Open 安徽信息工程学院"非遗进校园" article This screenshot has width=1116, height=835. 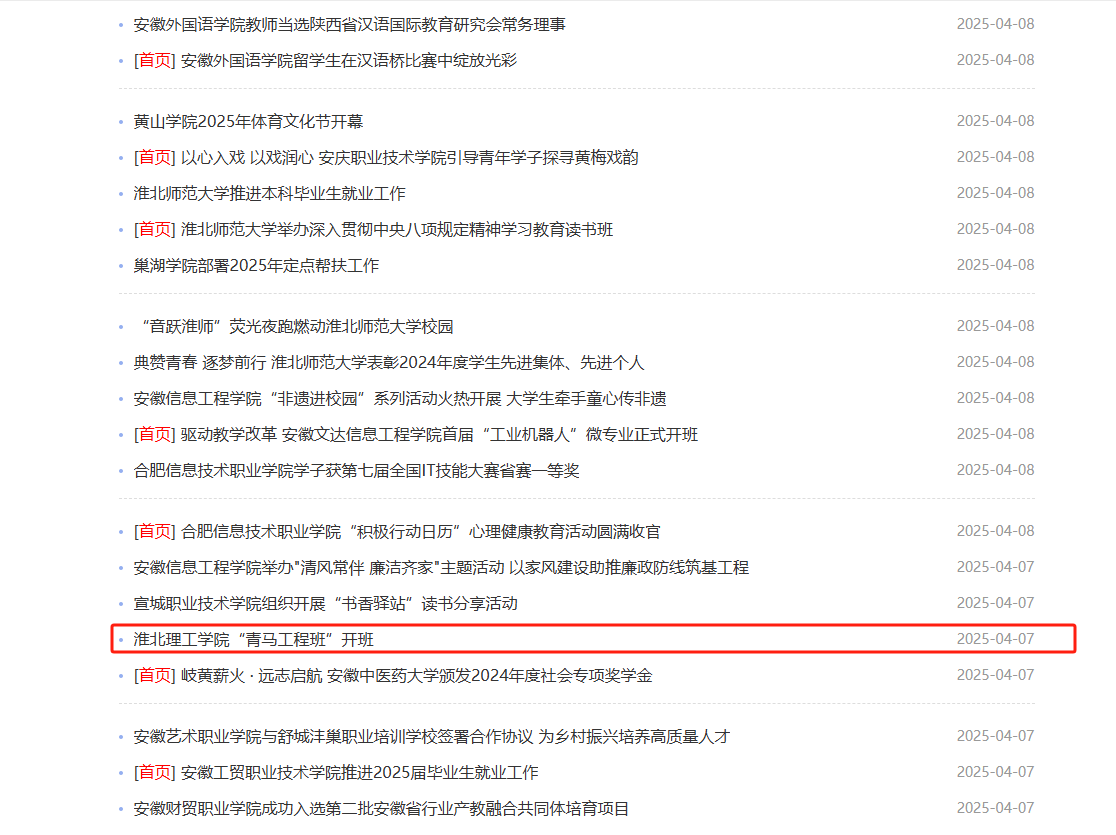point(399,399)
